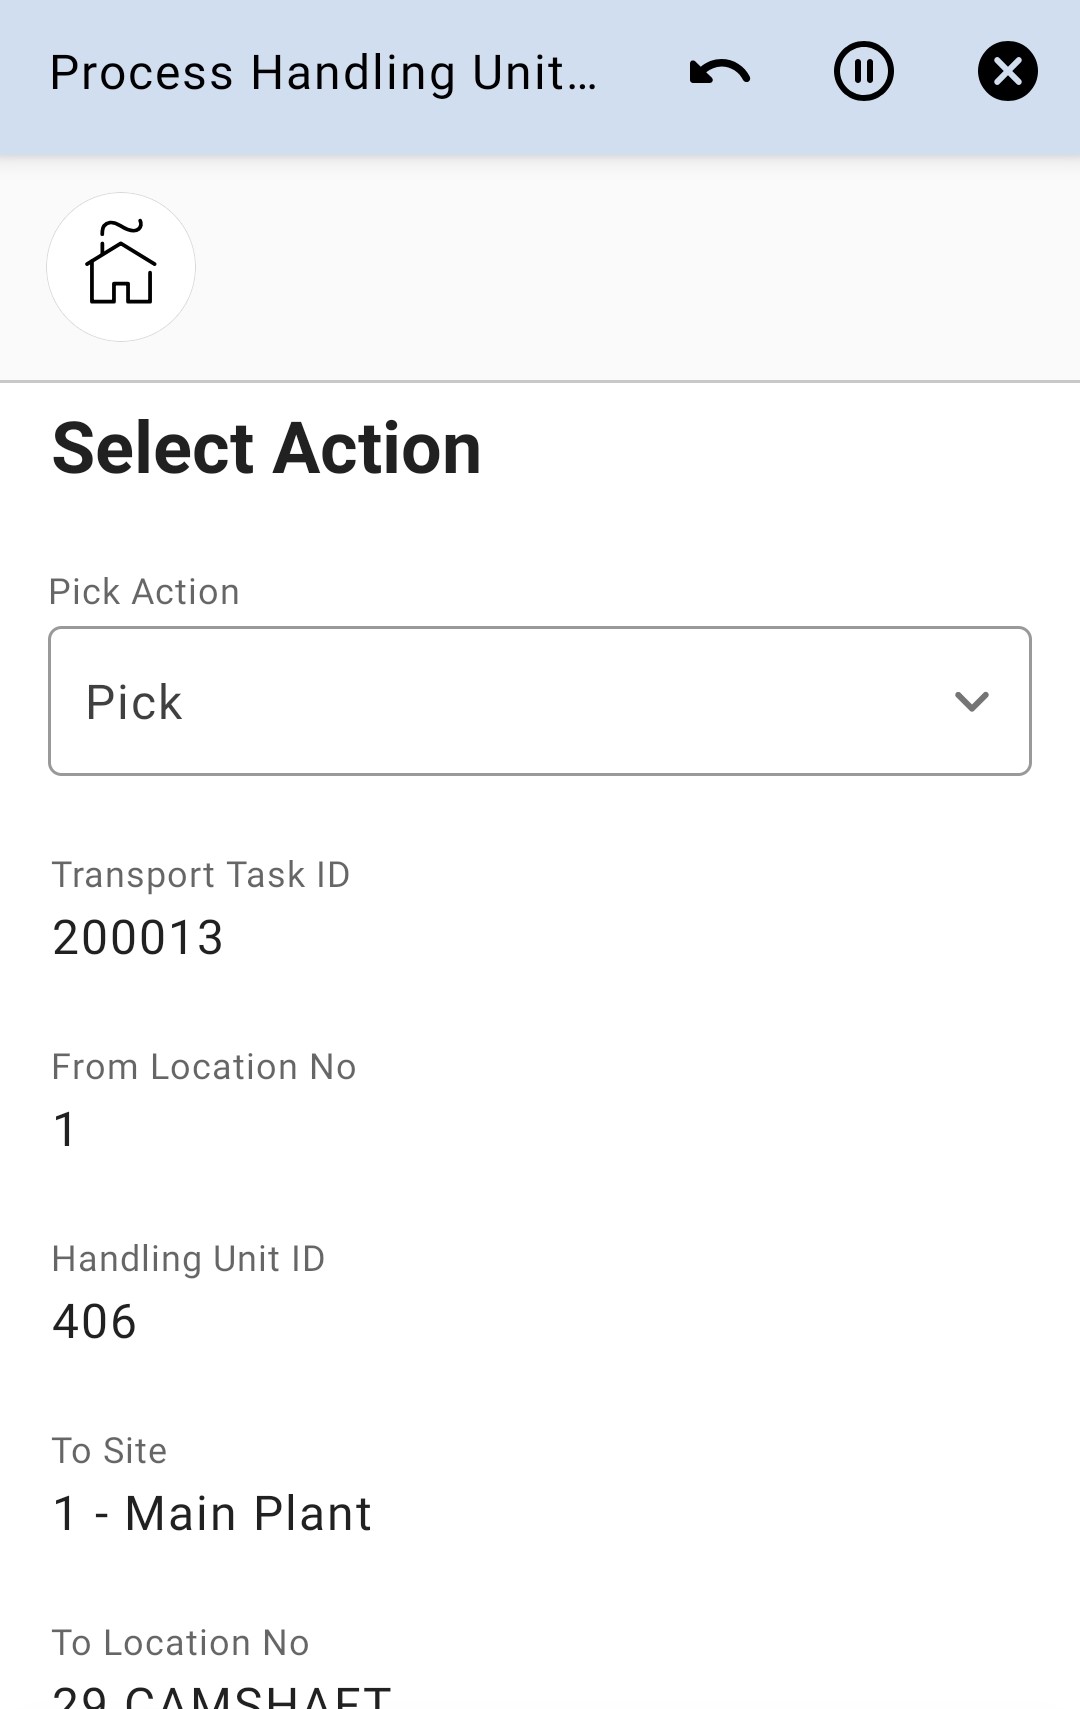This screenshot has height=1709, width=1080.
Task: Click the Transport Task ID label
Action: tap(201, 875)
